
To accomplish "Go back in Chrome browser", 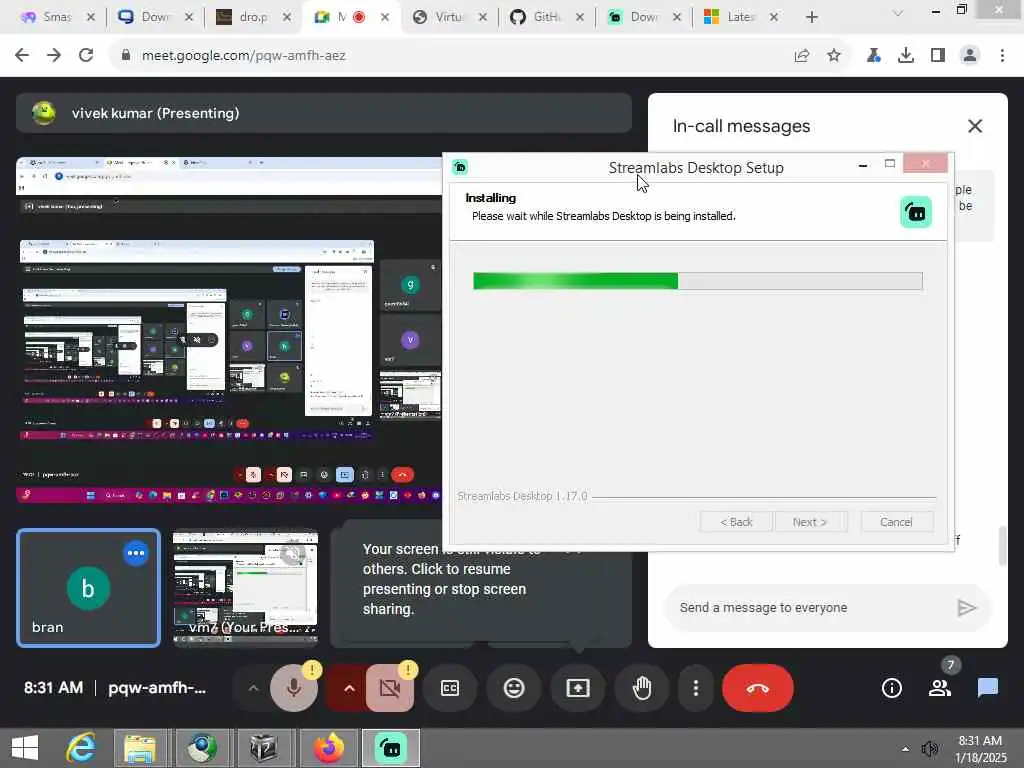I will pos(22,56).
